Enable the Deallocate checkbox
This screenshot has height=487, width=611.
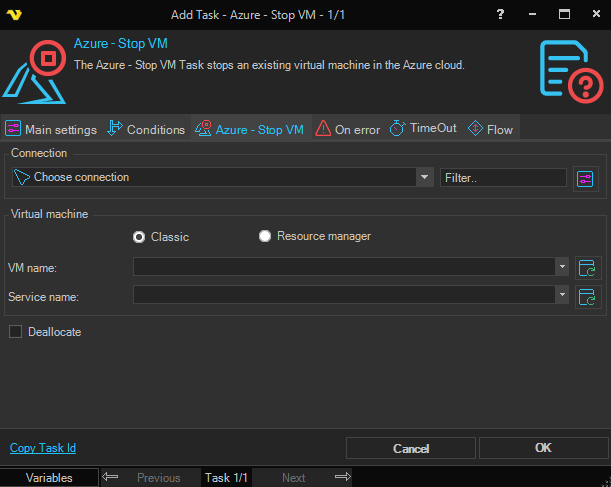click(15, 332)
